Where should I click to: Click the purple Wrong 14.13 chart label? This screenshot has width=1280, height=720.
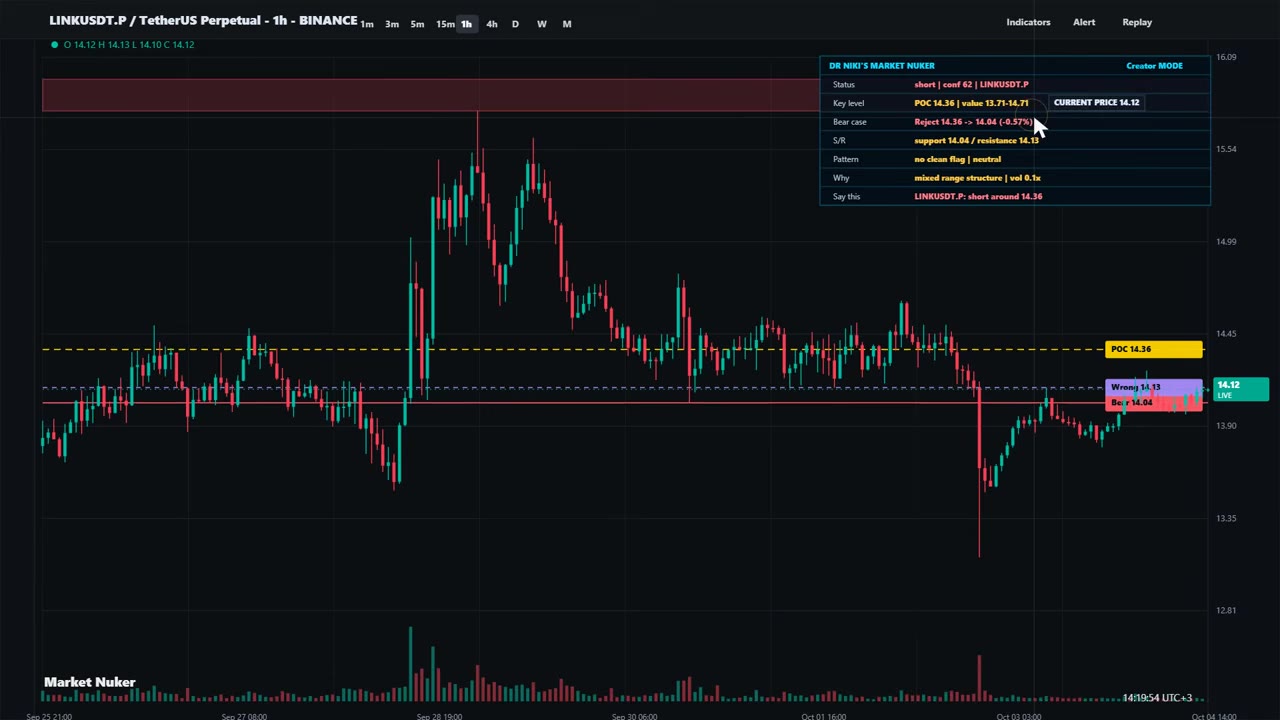[x=1154, y=387]
